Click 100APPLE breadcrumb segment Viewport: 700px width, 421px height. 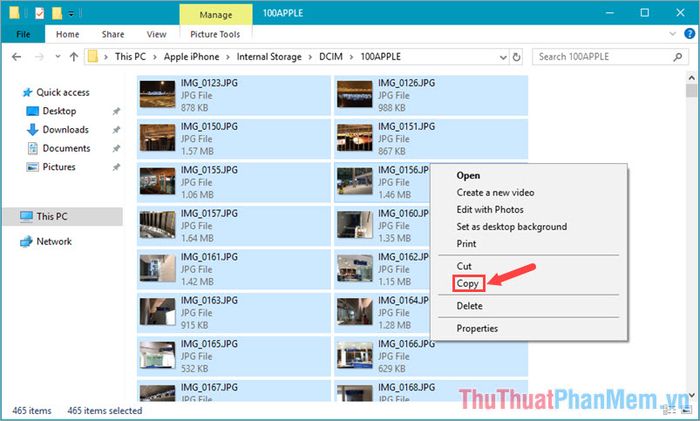[380, 57]
